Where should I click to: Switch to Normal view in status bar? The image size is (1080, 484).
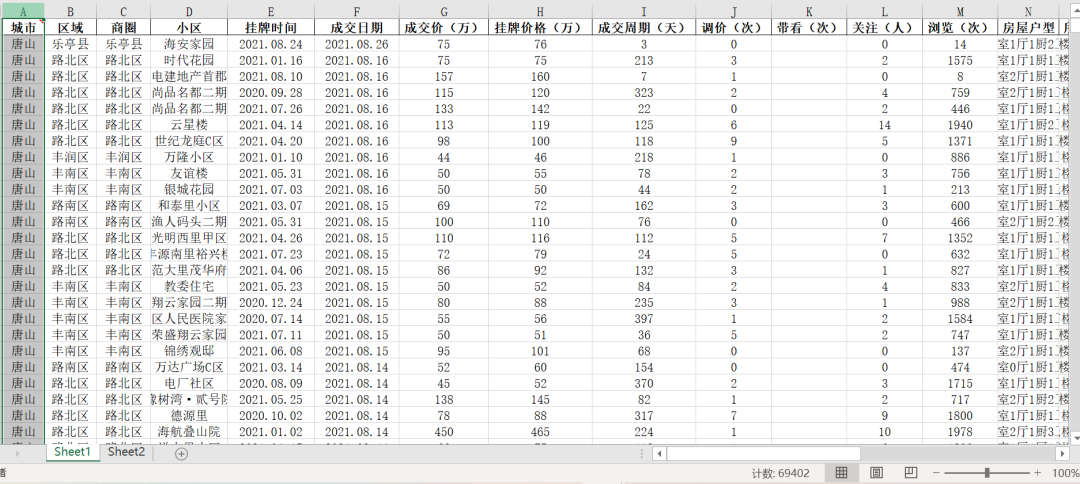coord(841,473)
